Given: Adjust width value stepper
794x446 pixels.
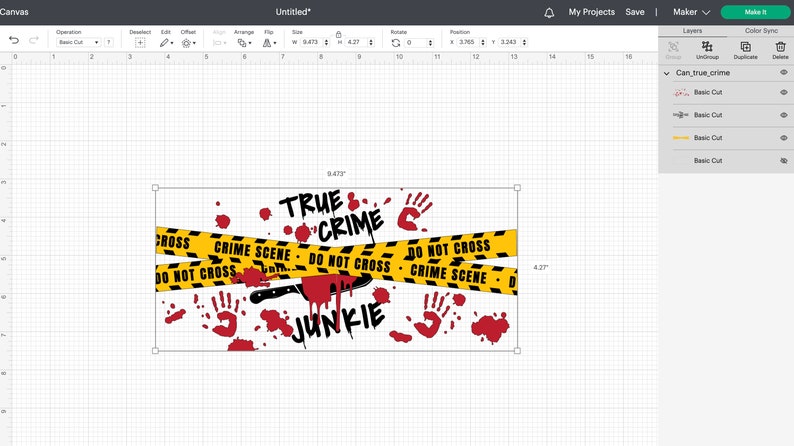Looking at the screenshot, I should [326, 42].
